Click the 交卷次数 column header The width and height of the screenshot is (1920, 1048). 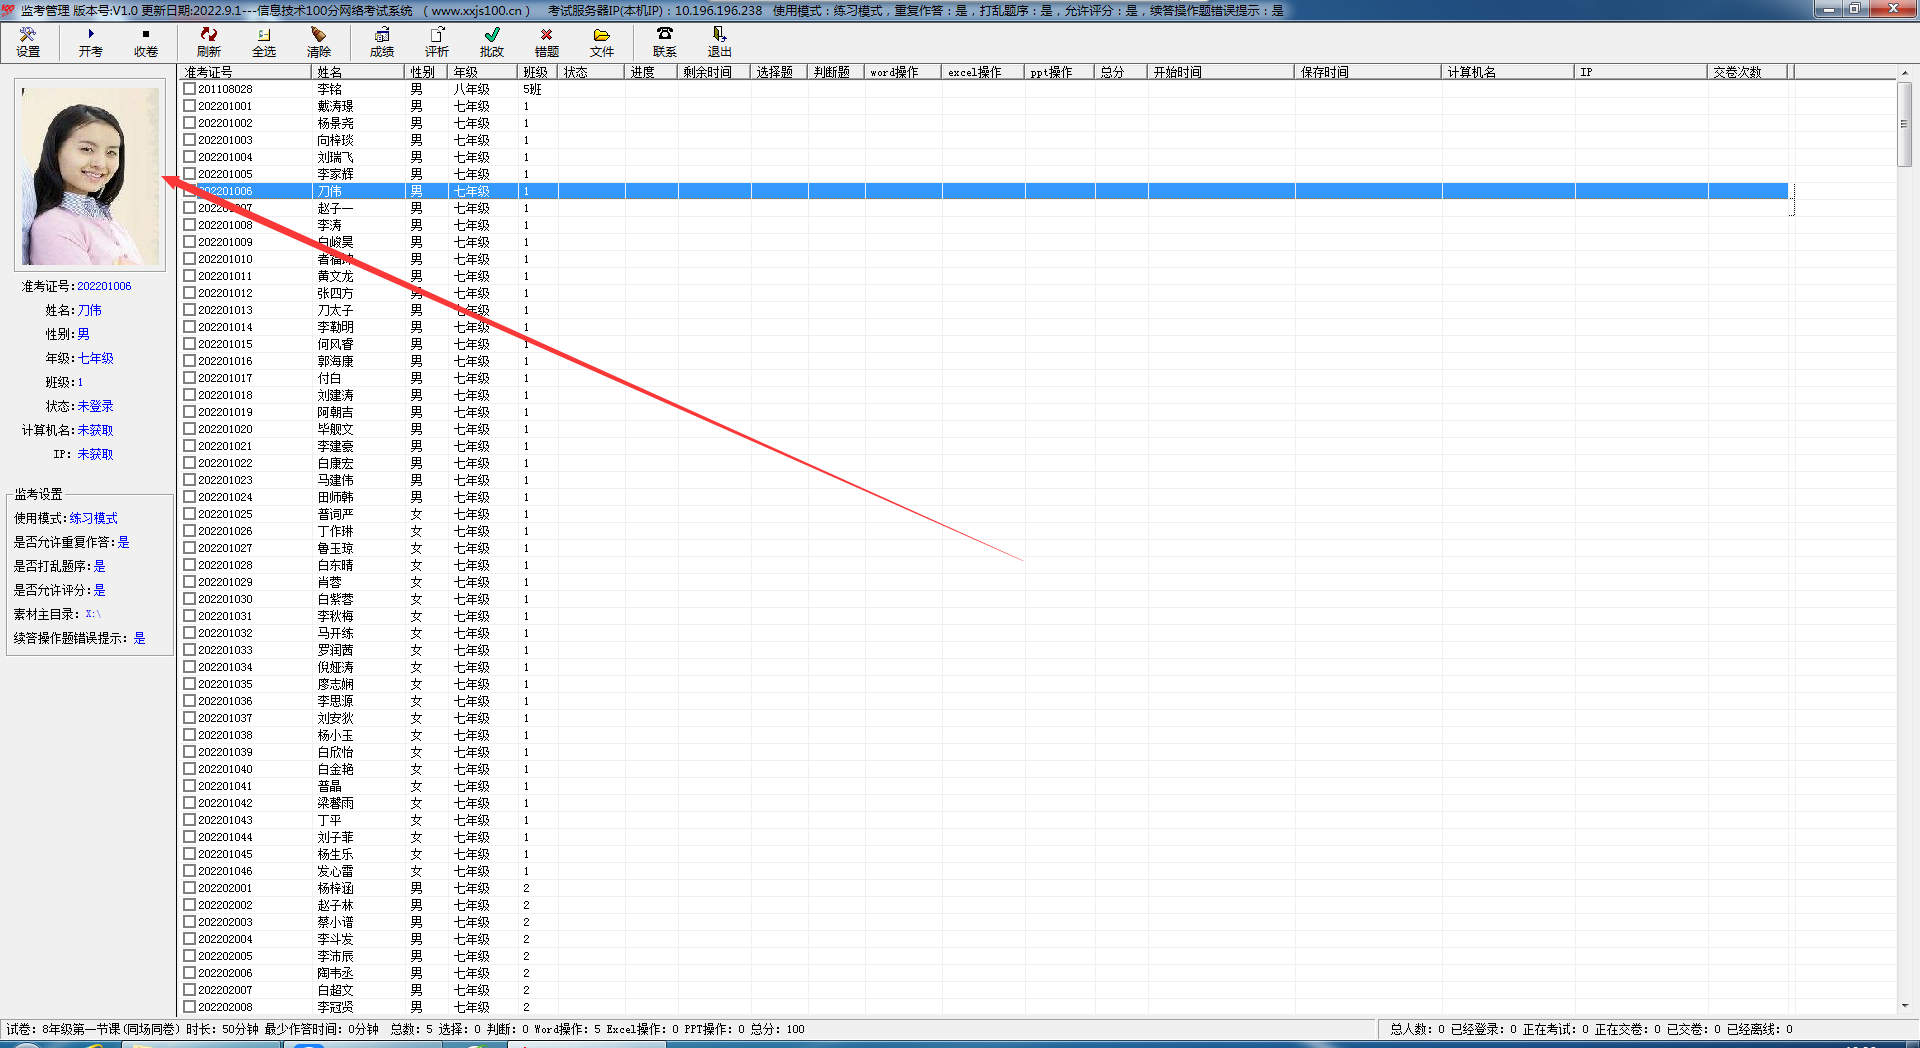coord(1748,72)
